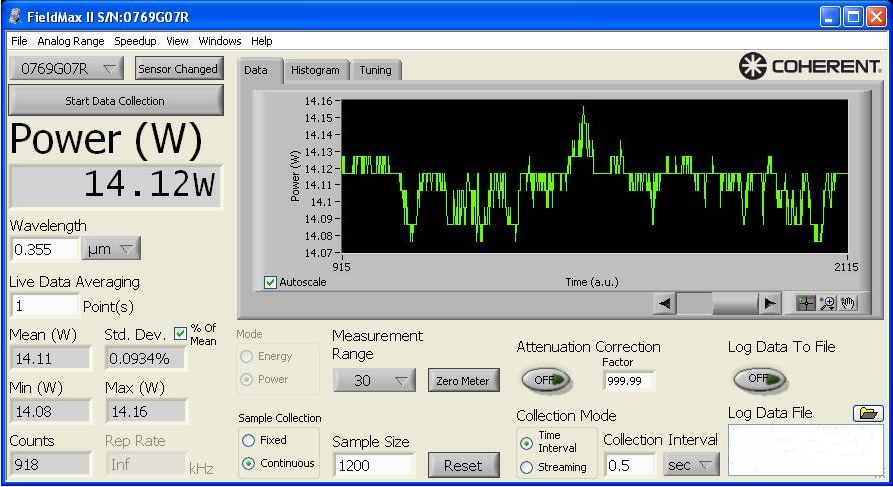Click the Sensor Changed button
893x487 pixels.
point(178,69)
